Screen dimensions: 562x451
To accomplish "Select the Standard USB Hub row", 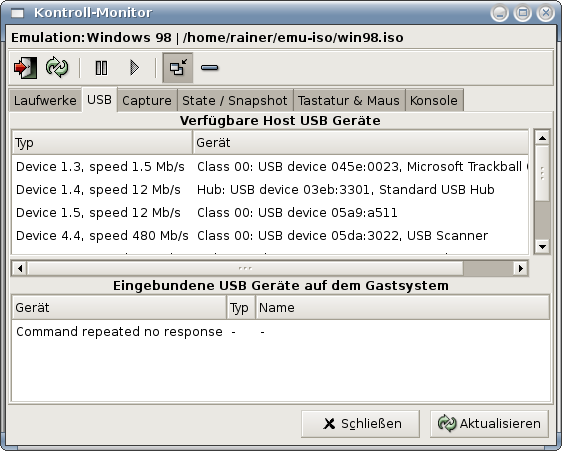I will (270, 190).
